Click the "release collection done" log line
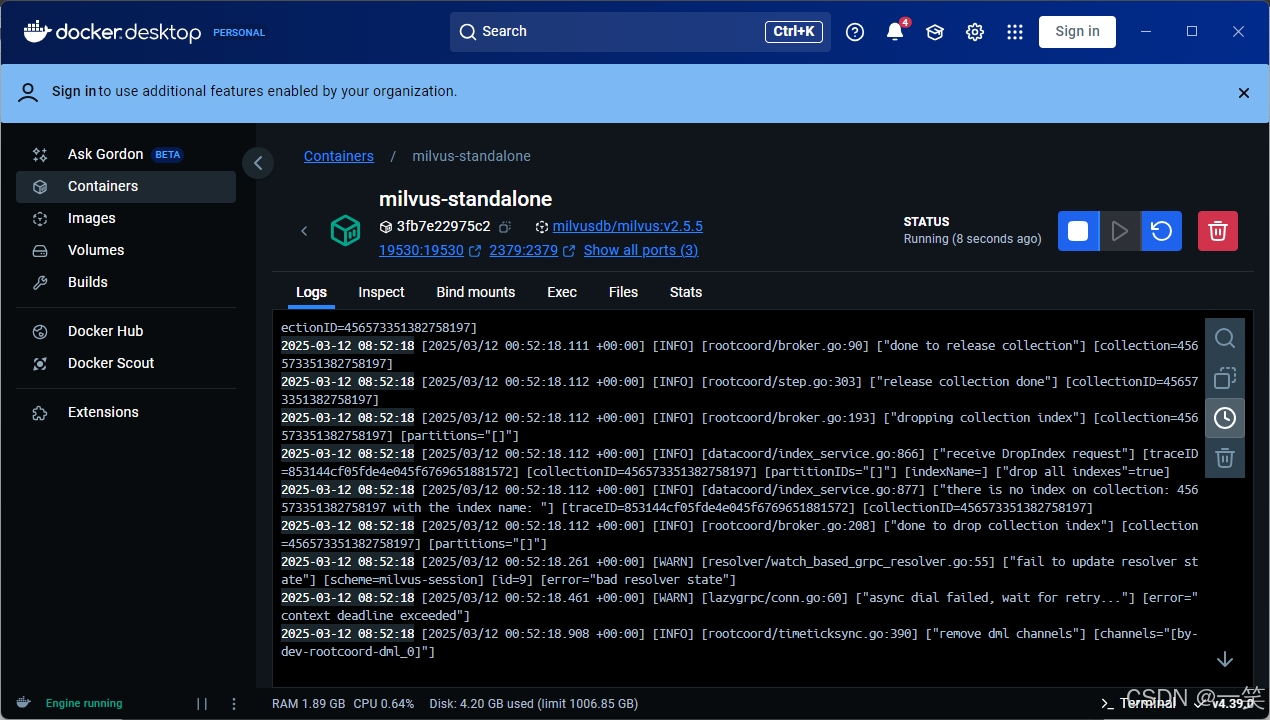 click(739, 390)
